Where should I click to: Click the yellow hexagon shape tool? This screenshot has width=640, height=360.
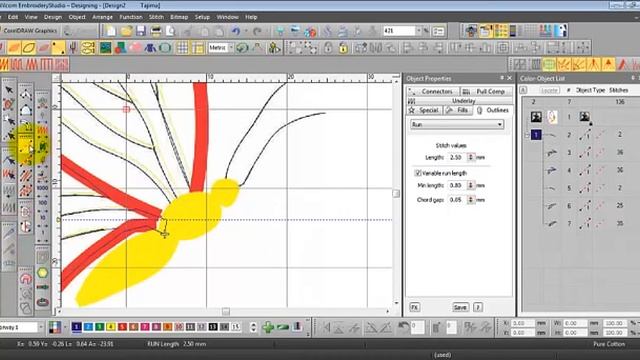[x=42, y=273]
